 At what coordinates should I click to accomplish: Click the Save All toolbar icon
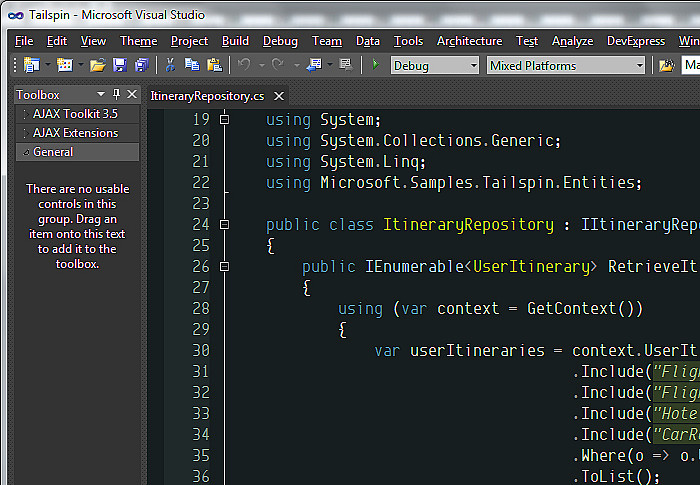(x=141, y=65)
